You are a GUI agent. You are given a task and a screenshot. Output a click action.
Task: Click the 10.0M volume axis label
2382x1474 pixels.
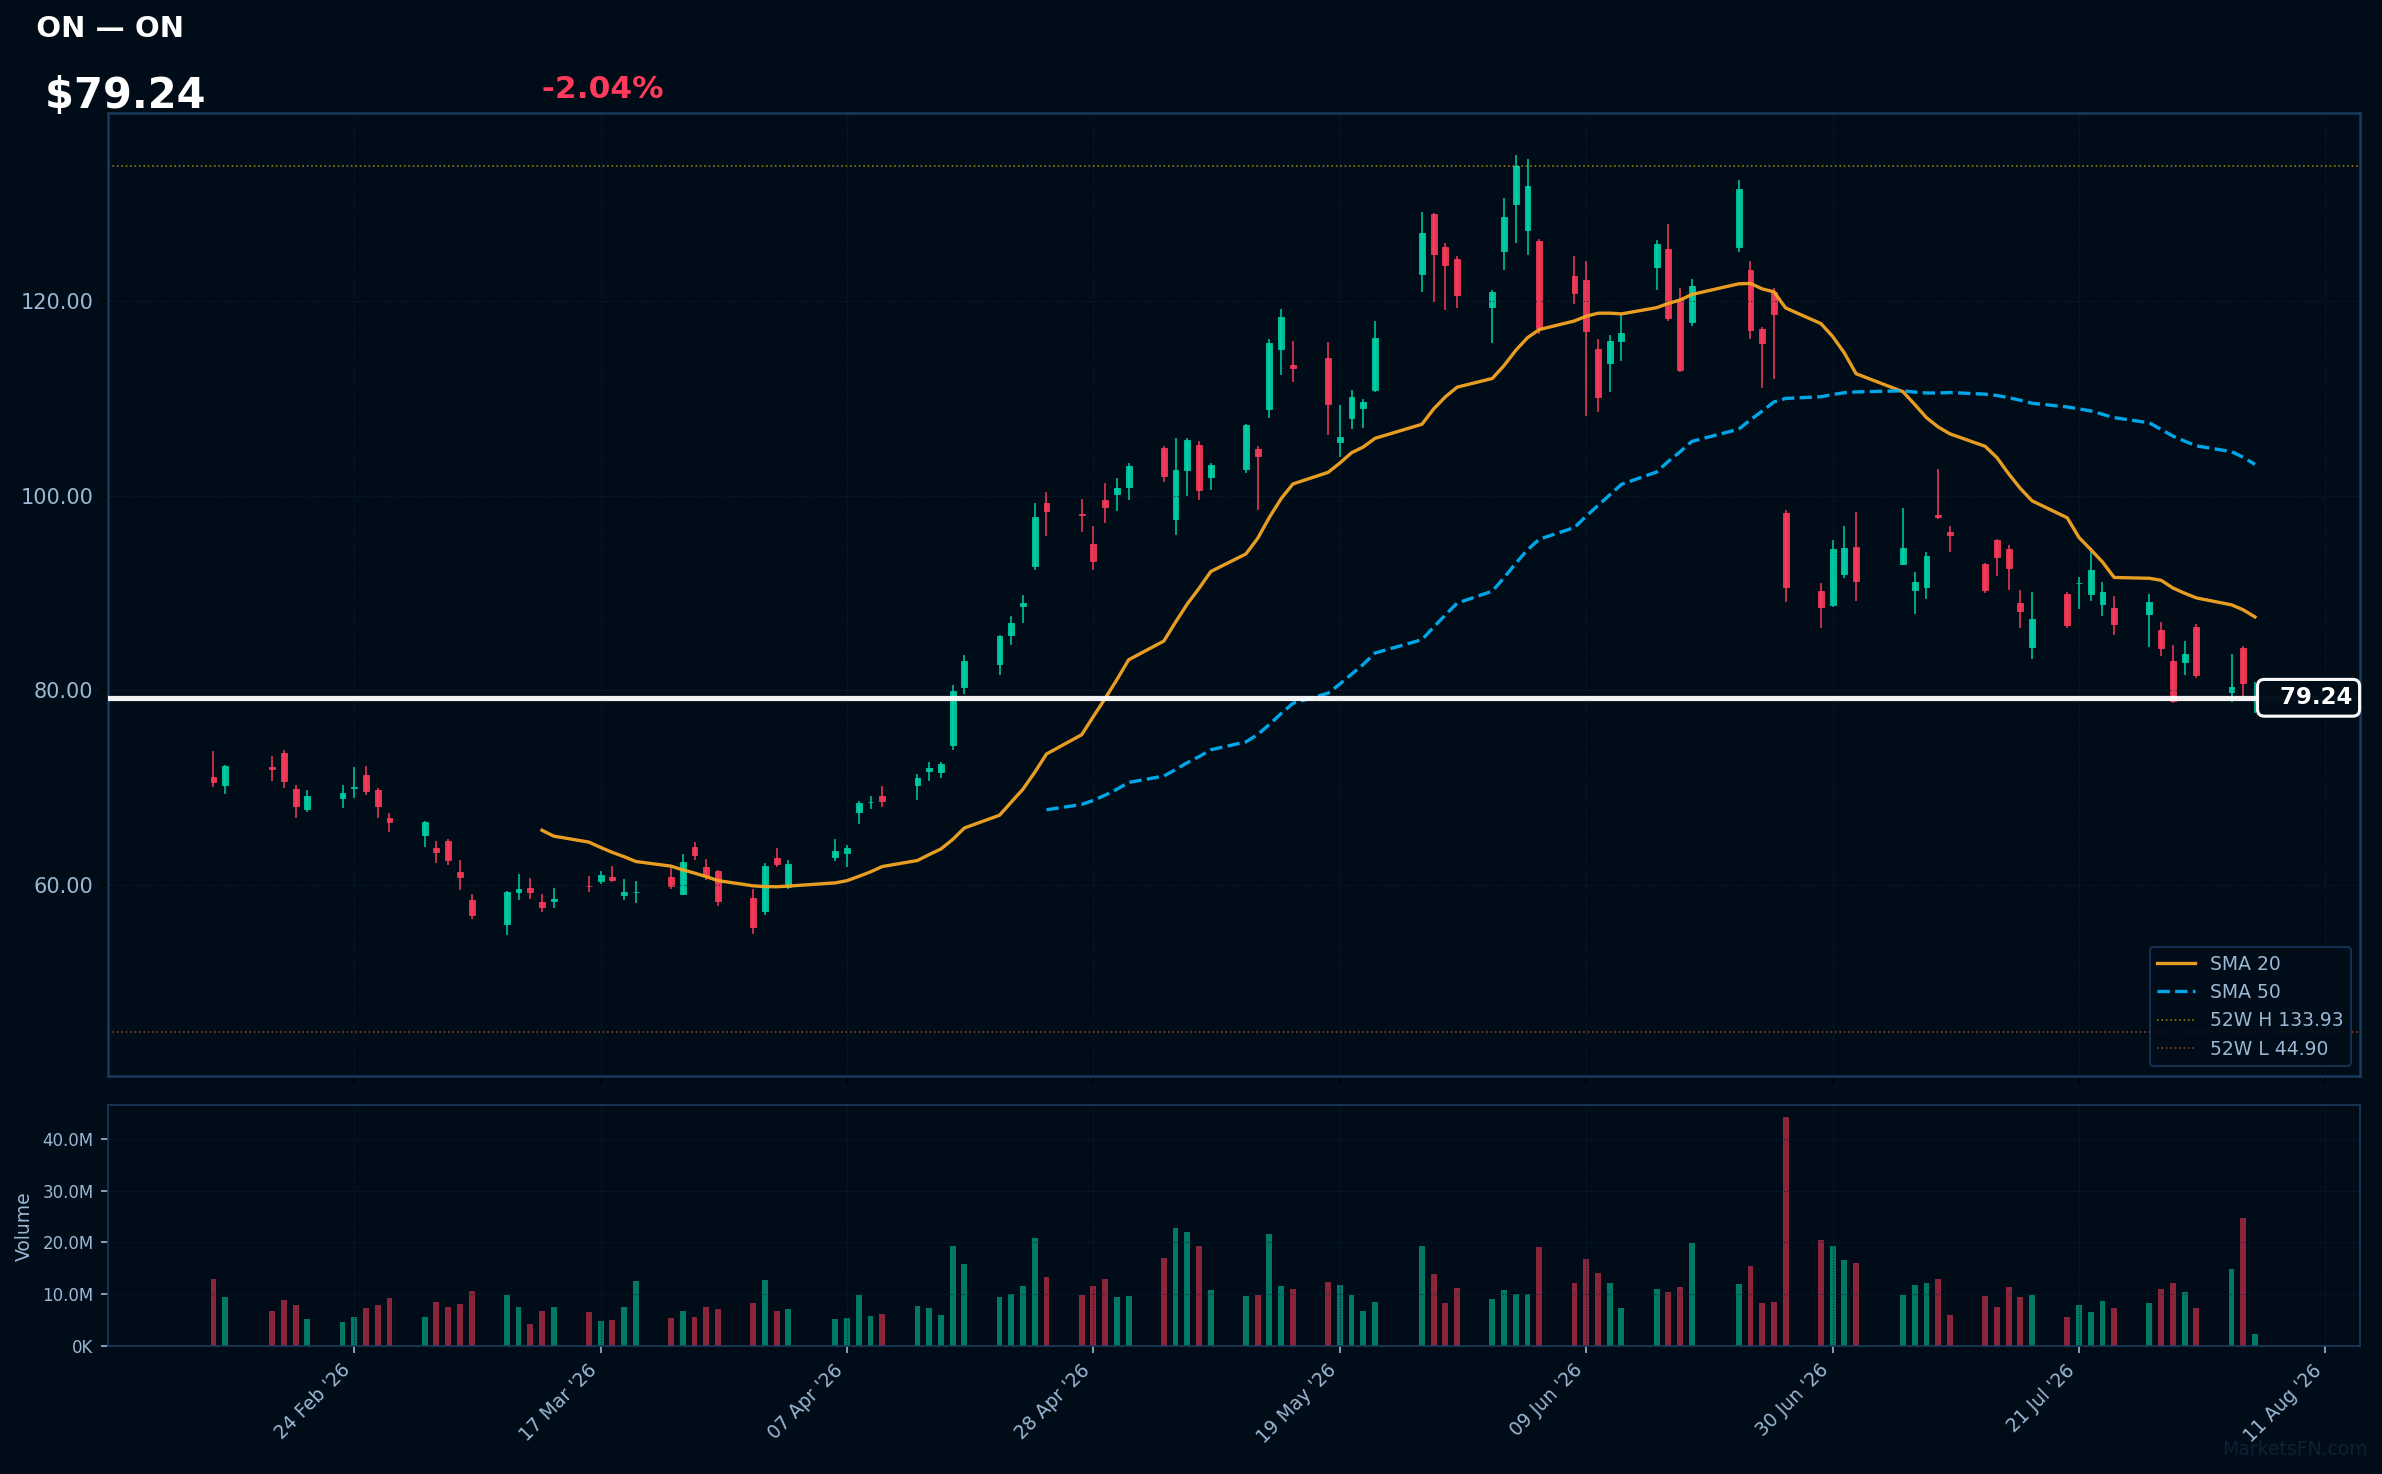(x=68, y=1294)
